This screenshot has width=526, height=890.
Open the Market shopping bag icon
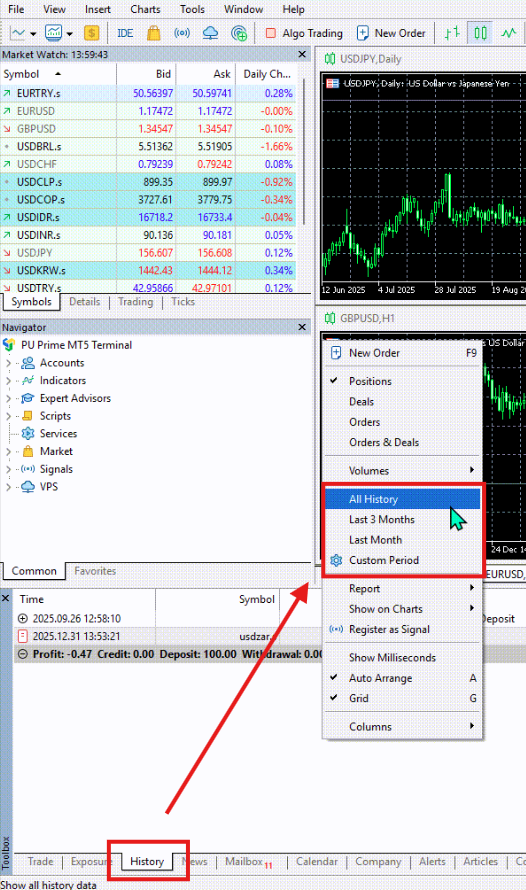[x=153, y=33]
